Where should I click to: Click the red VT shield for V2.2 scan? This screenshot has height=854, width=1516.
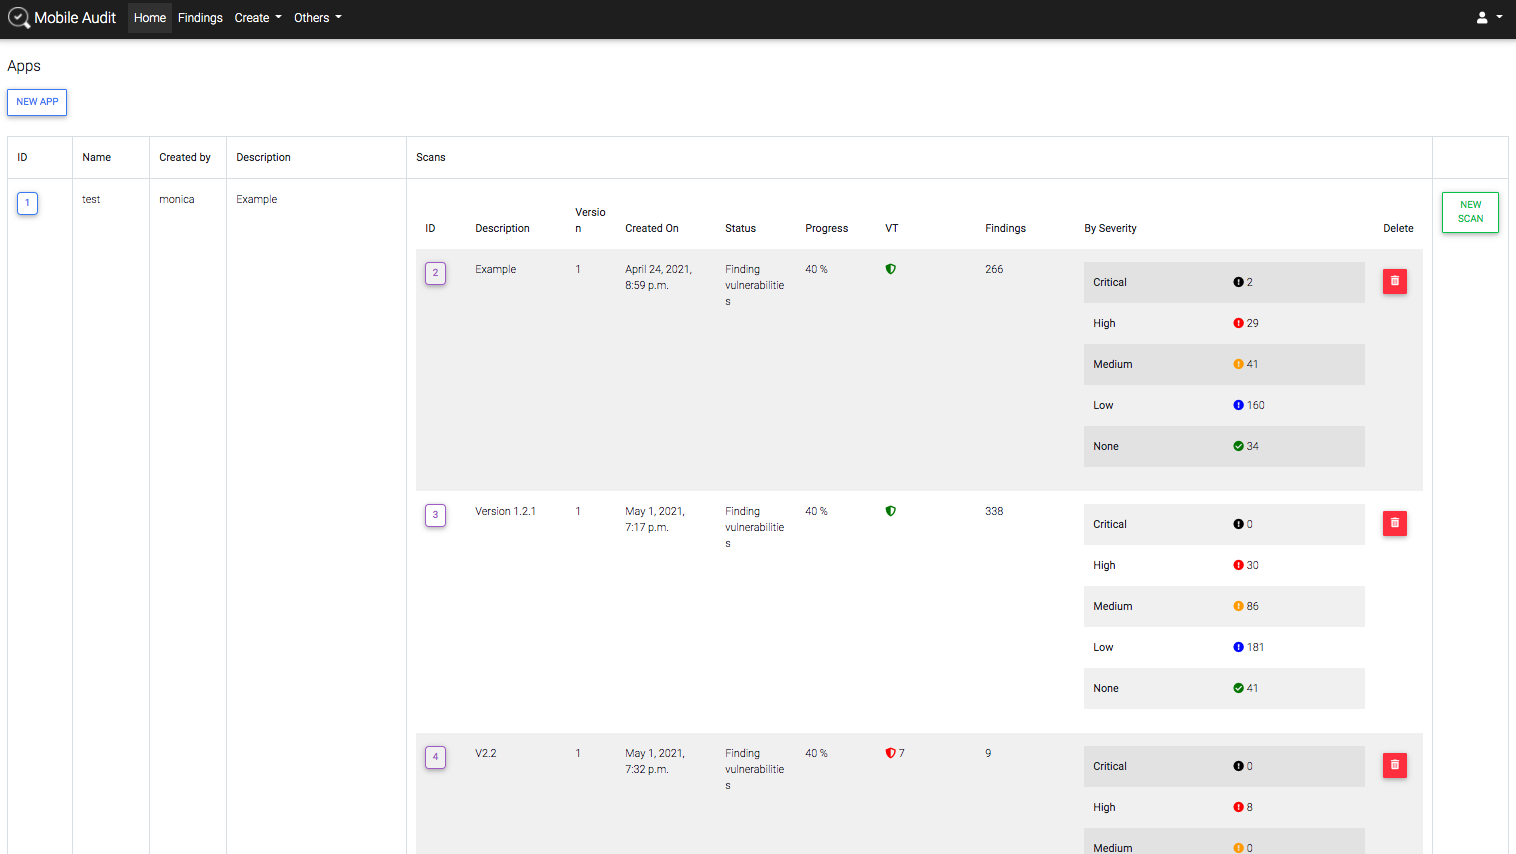891,753
